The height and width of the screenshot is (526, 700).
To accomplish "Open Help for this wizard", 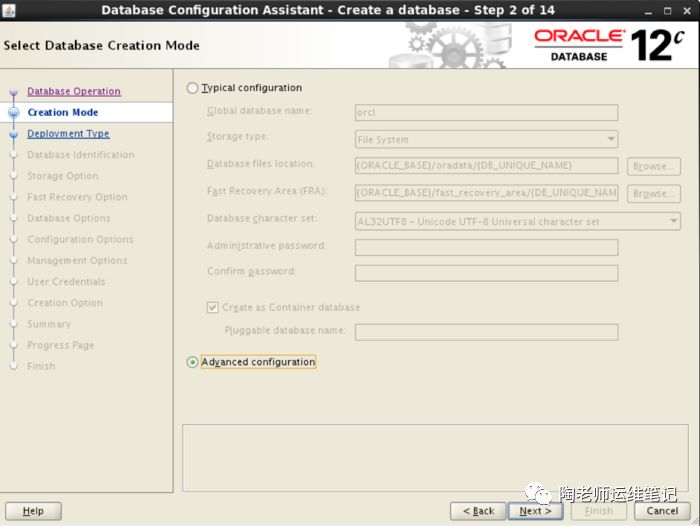I will click(33, 510).
